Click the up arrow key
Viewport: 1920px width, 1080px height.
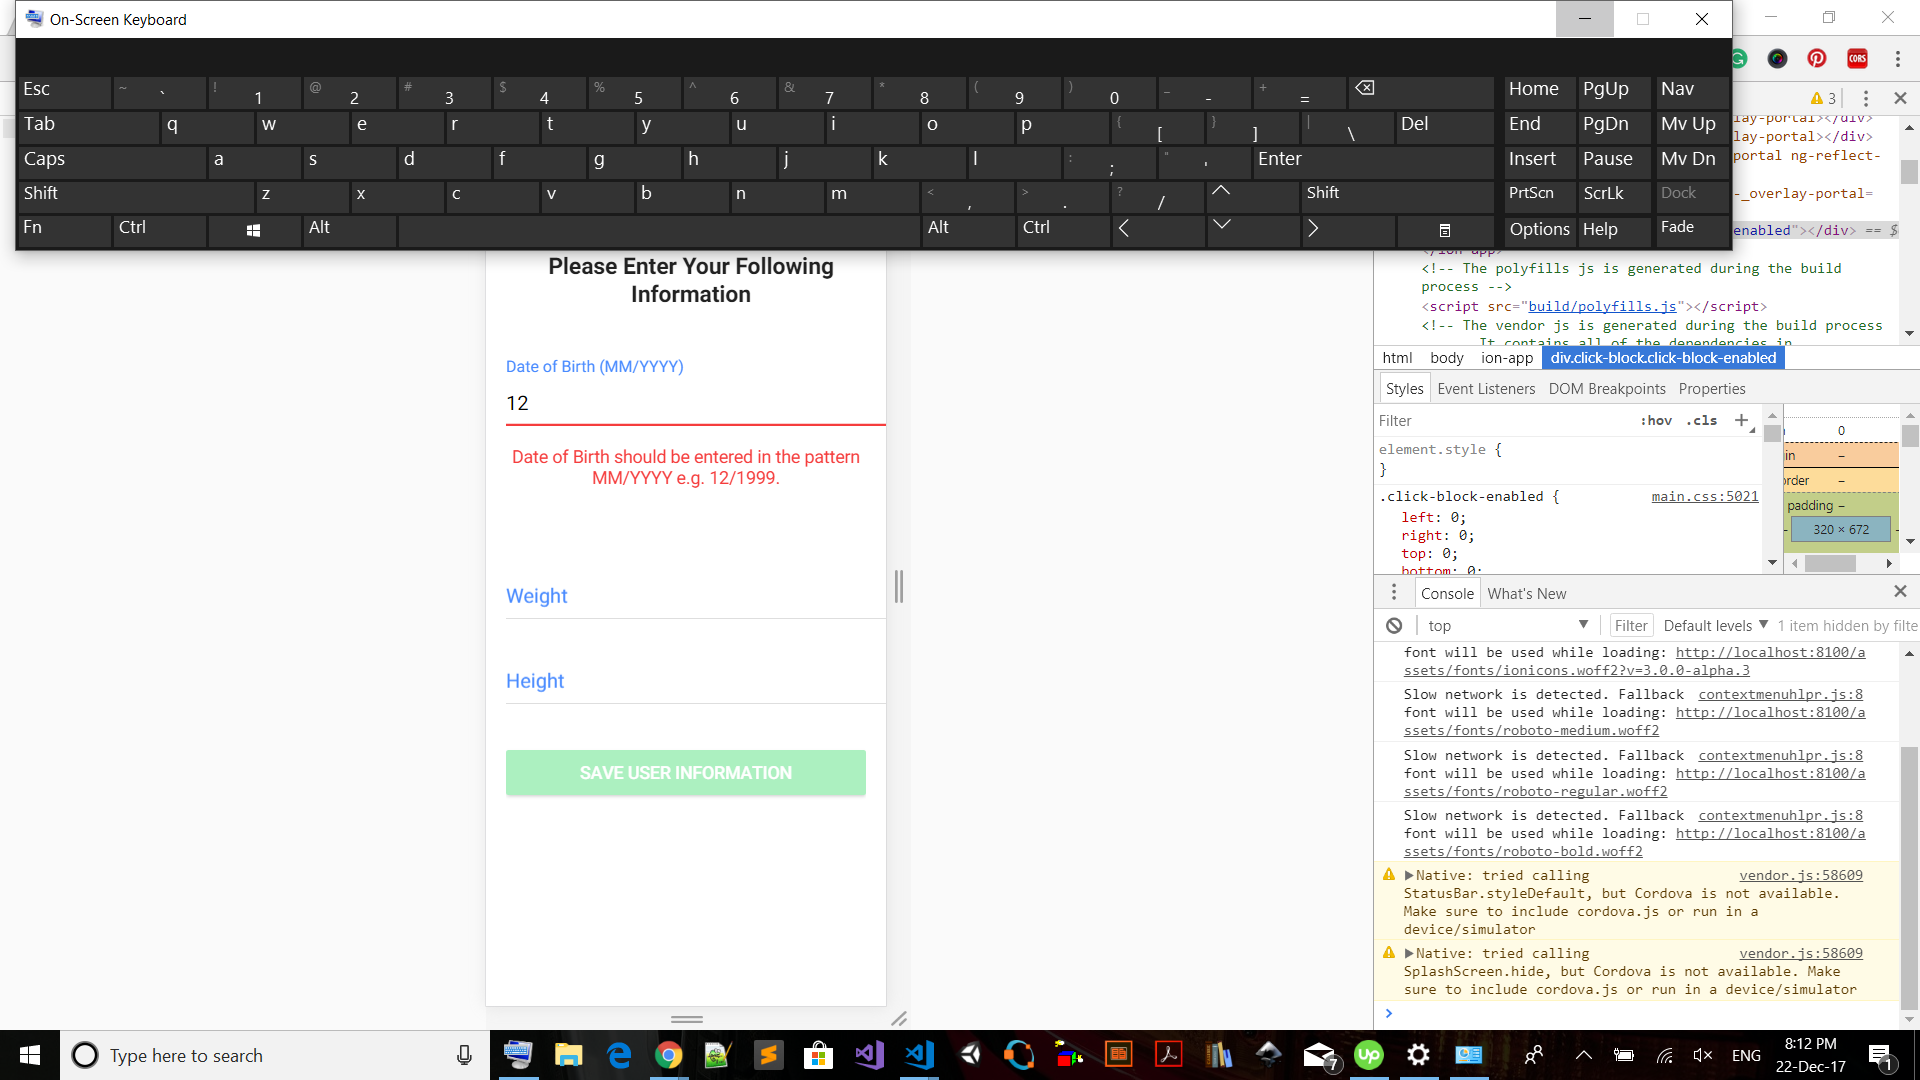click(x=1253, y=195)
